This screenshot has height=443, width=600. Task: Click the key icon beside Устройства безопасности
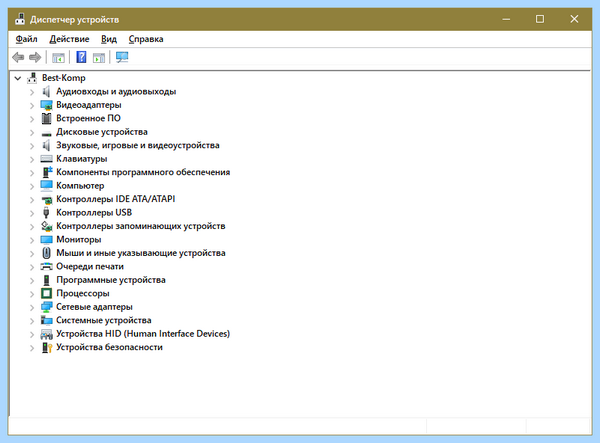coord(47,347)
